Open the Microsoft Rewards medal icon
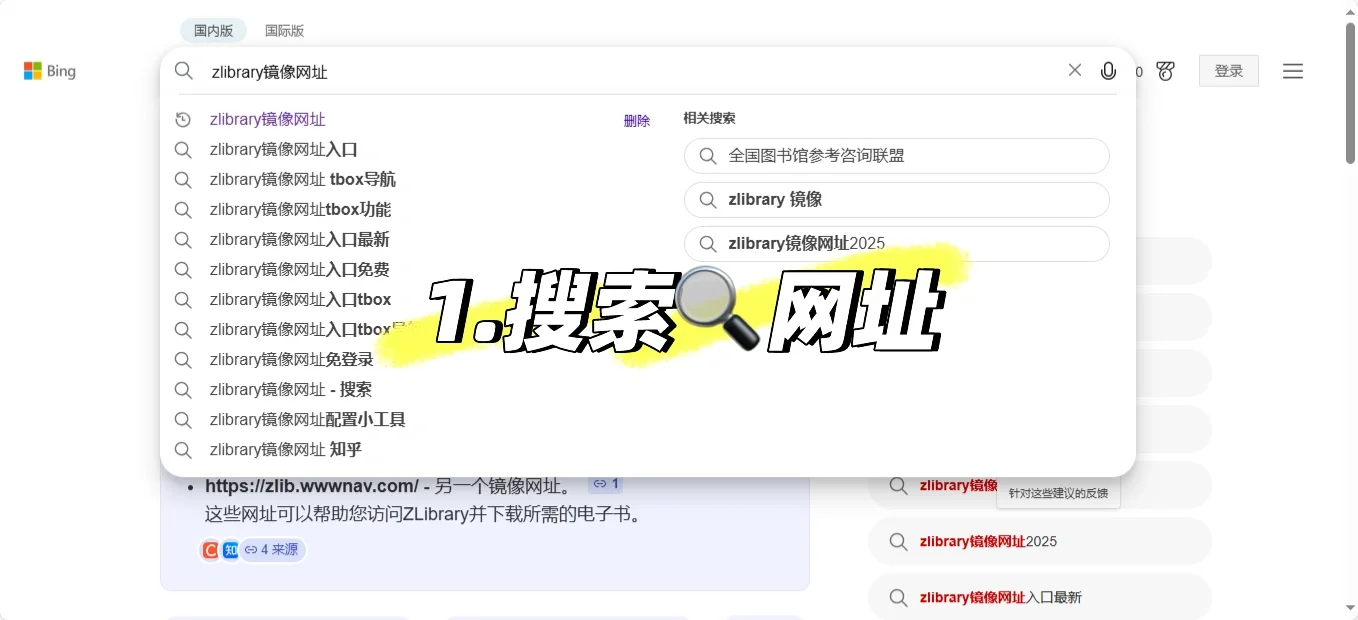 [x=1165, y=71]
